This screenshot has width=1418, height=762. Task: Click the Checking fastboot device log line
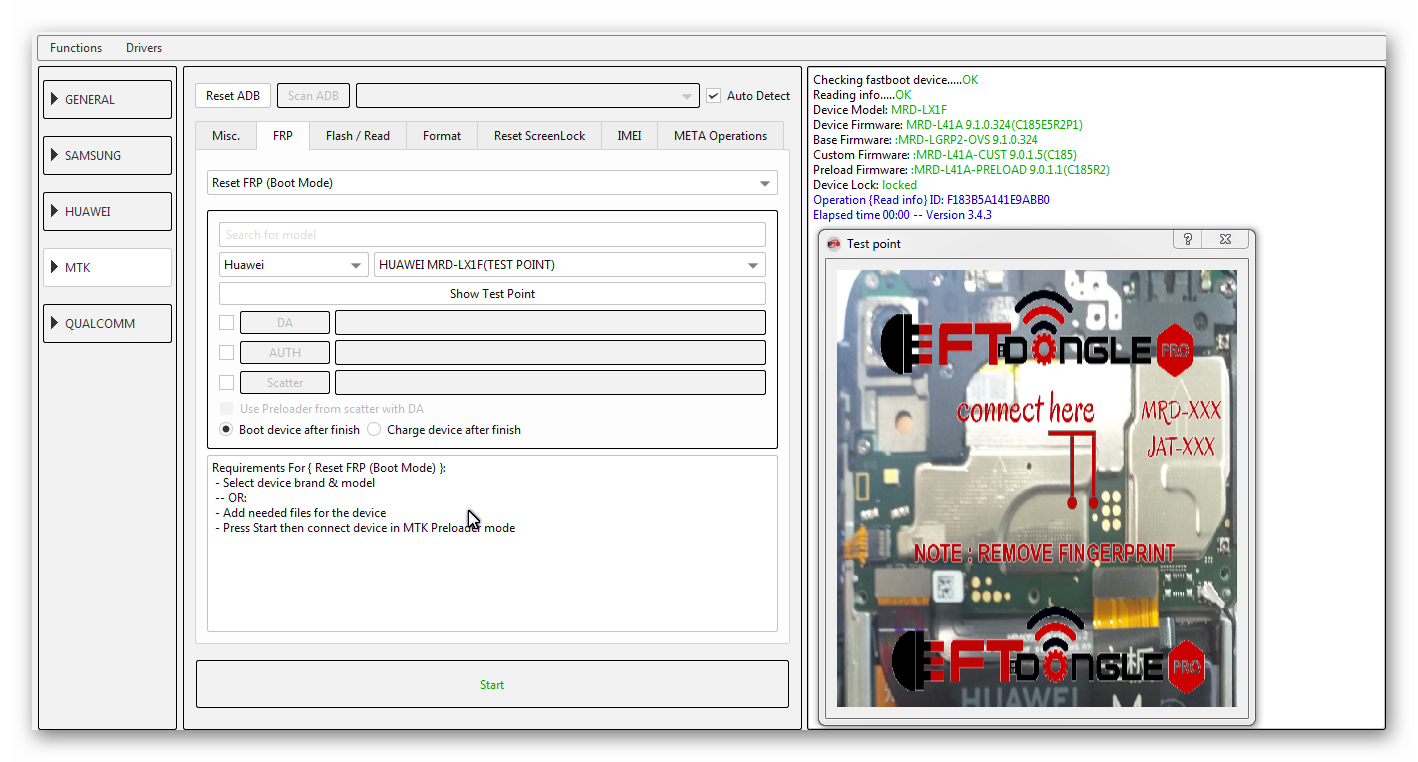895,80
